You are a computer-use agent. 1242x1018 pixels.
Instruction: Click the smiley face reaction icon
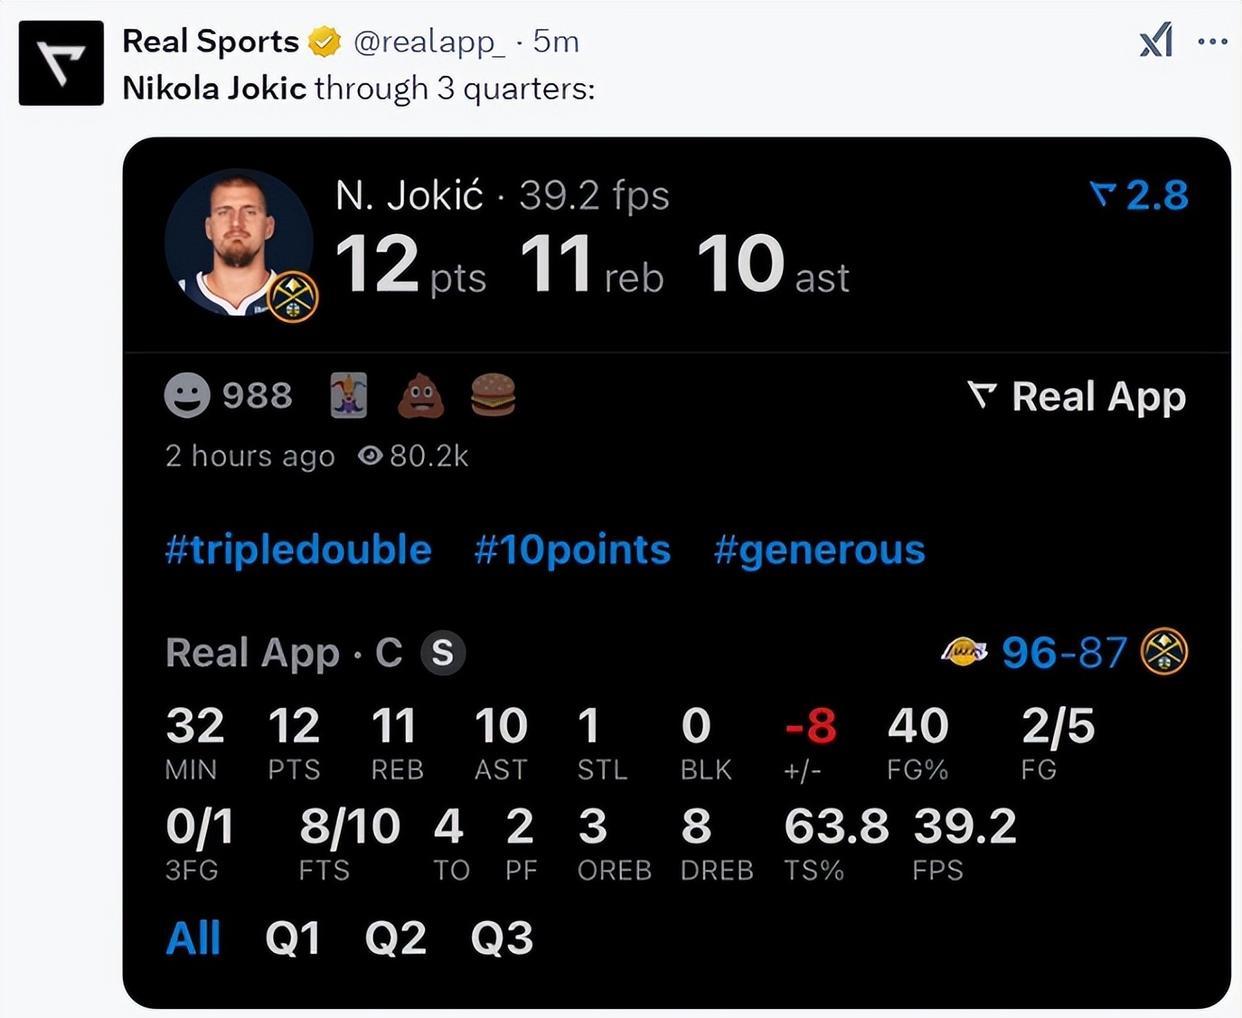point(187,395)
